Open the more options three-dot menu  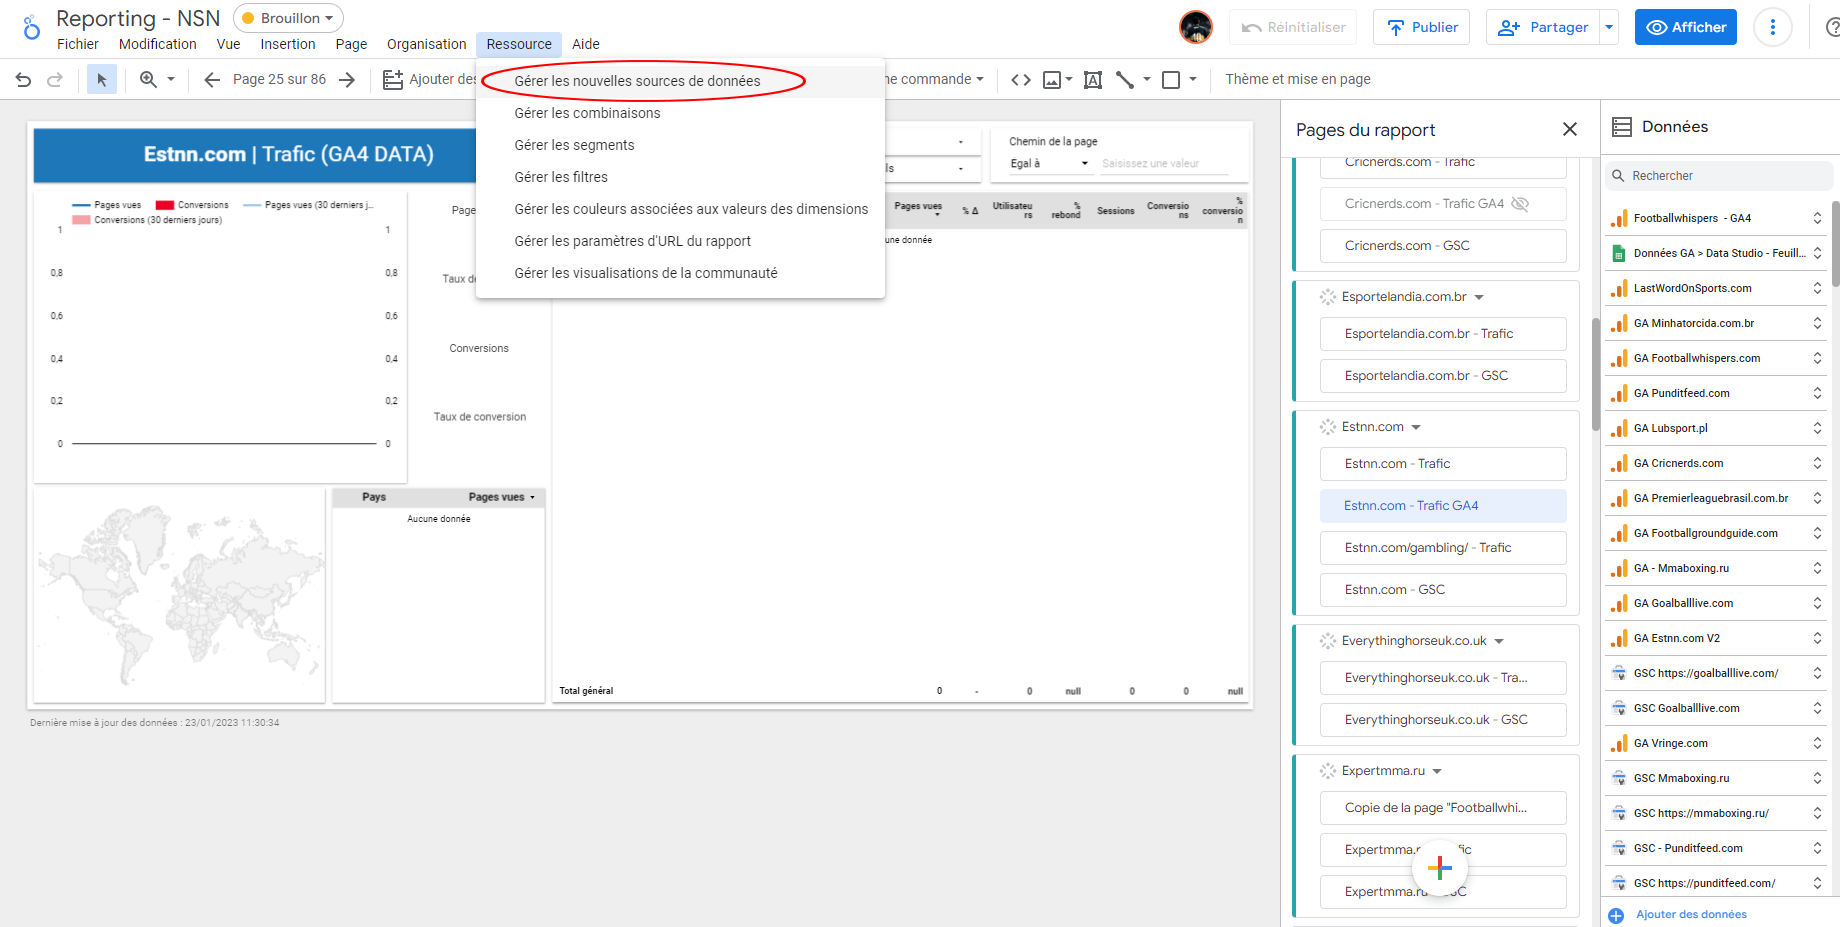pyautogui.click(x=1772, y=27)
